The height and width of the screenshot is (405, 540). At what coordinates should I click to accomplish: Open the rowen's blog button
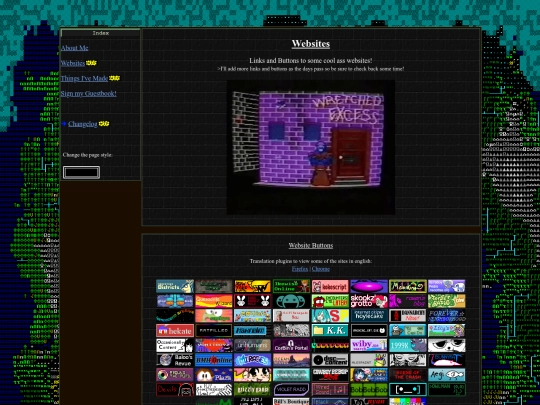coord(408,301)
